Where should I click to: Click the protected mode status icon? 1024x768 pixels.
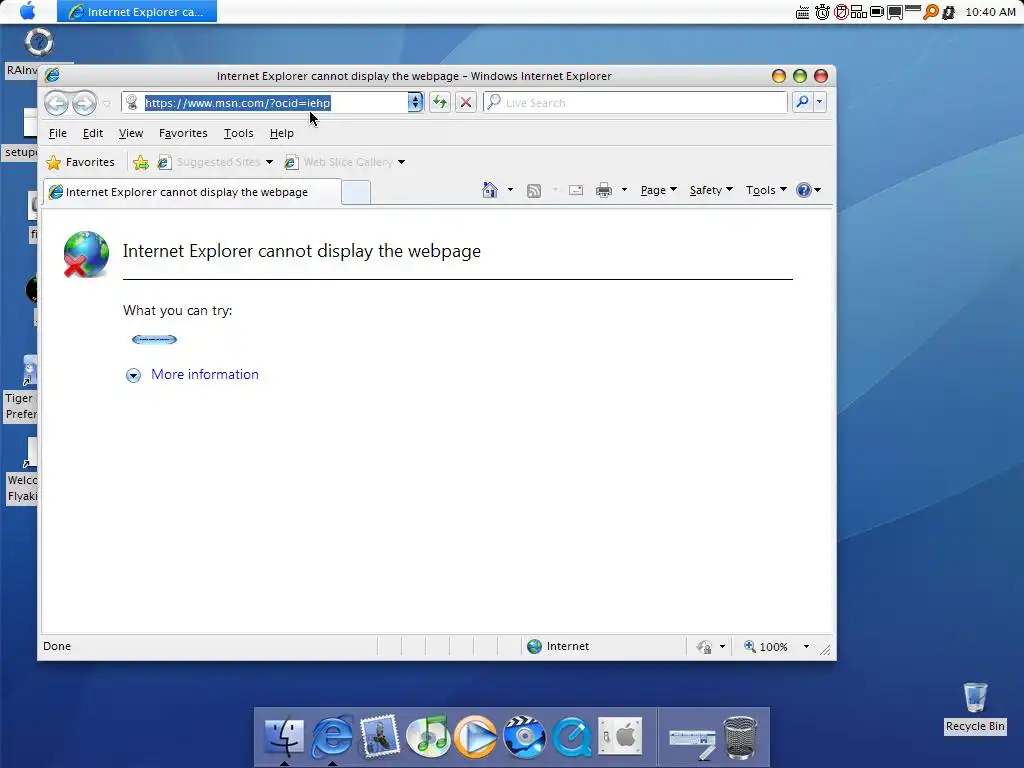[704, 647]
